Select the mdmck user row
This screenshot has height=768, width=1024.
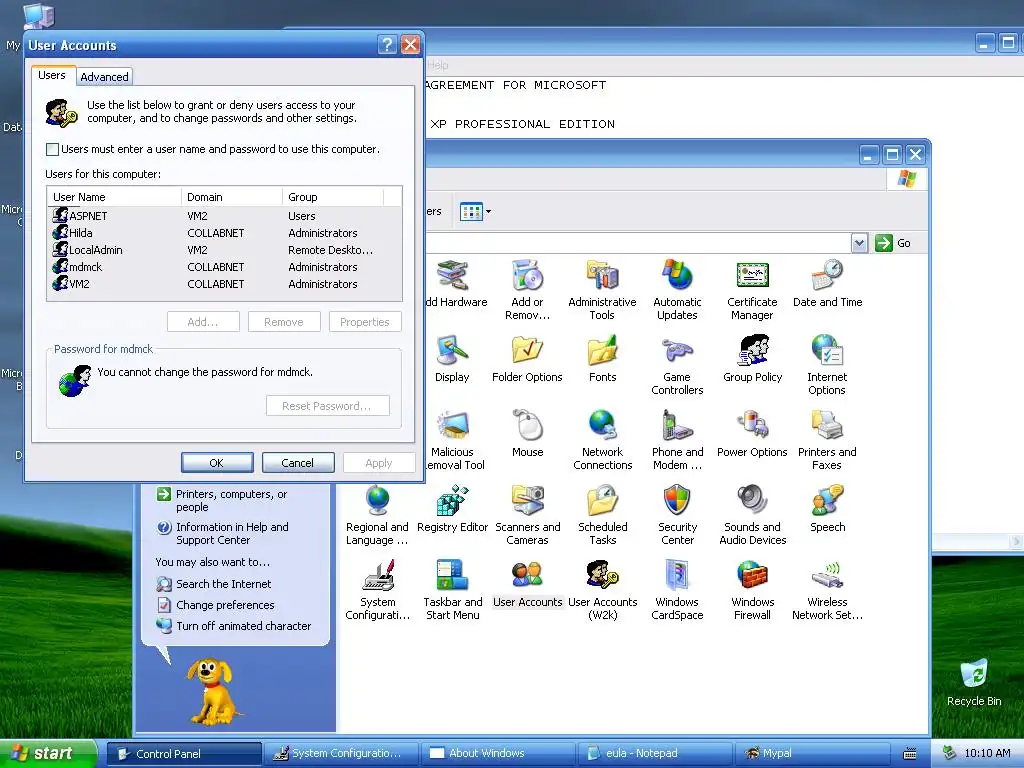pyautogui.click(x=224, y=266)
